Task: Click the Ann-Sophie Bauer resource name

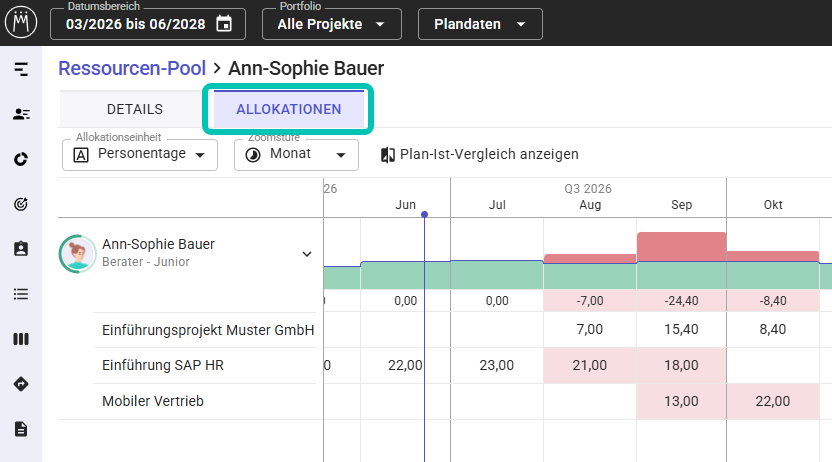Action: tap(158, 244)
